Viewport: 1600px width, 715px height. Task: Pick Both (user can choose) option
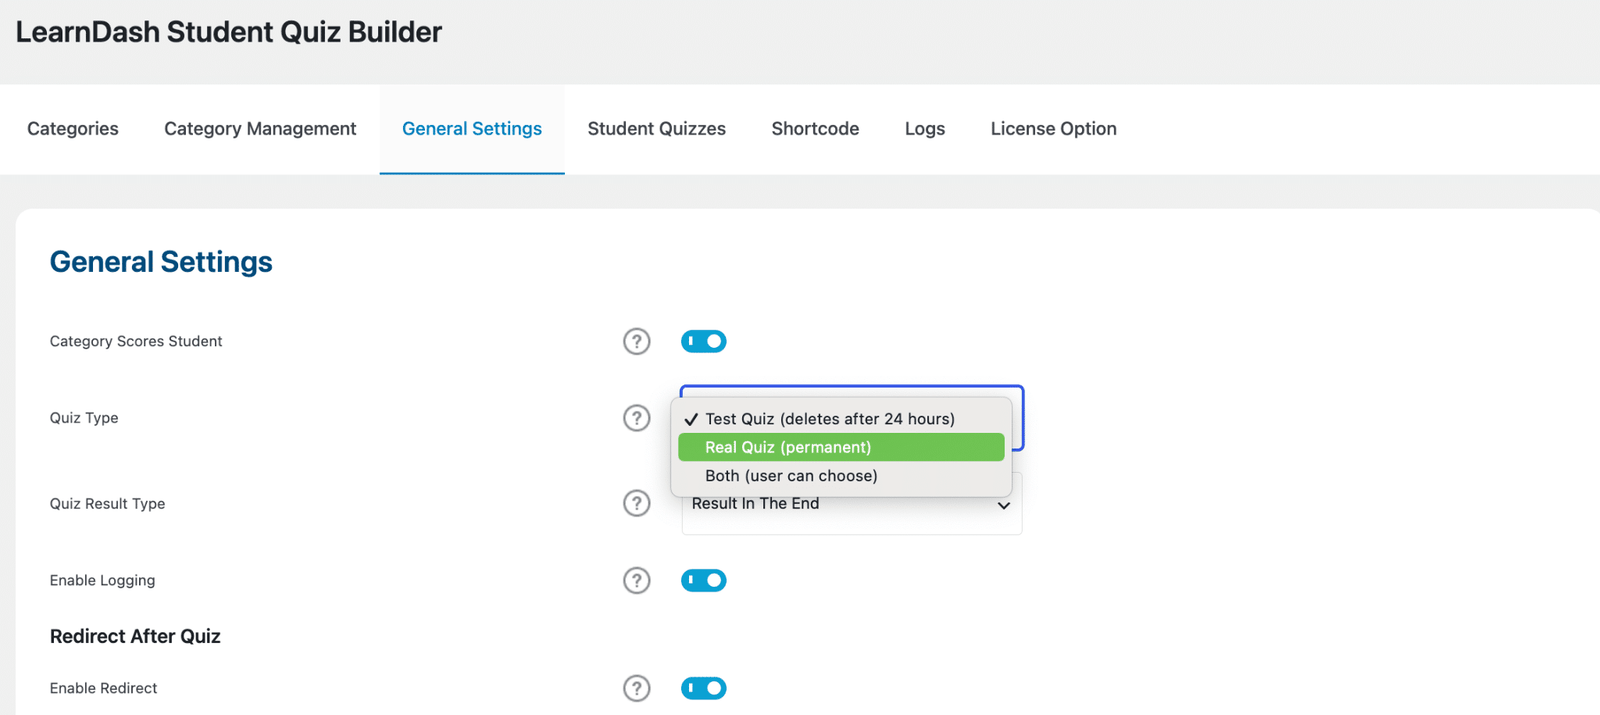tap(841, 476)
